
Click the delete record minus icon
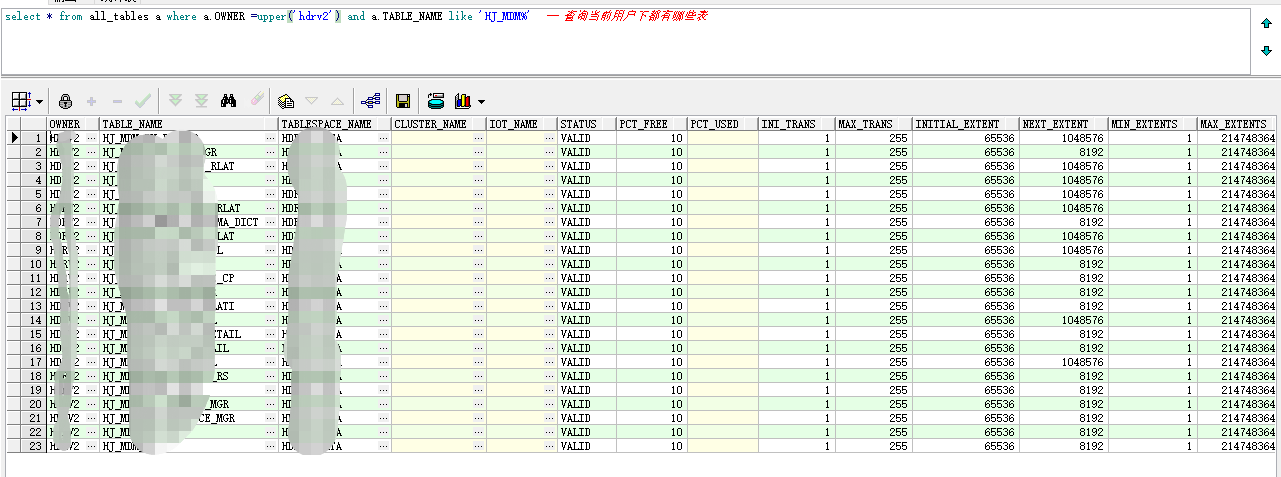117,101
